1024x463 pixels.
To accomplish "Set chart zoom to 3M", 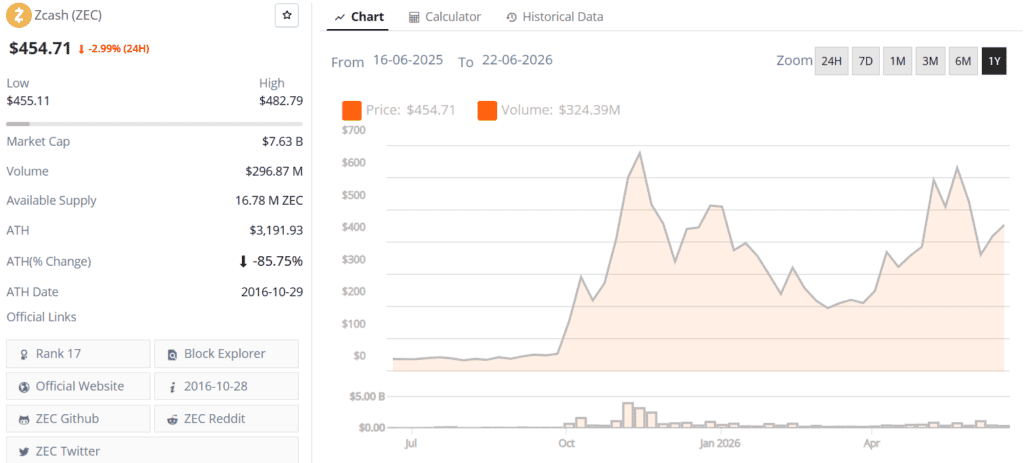I will click(x=930, y=61).
